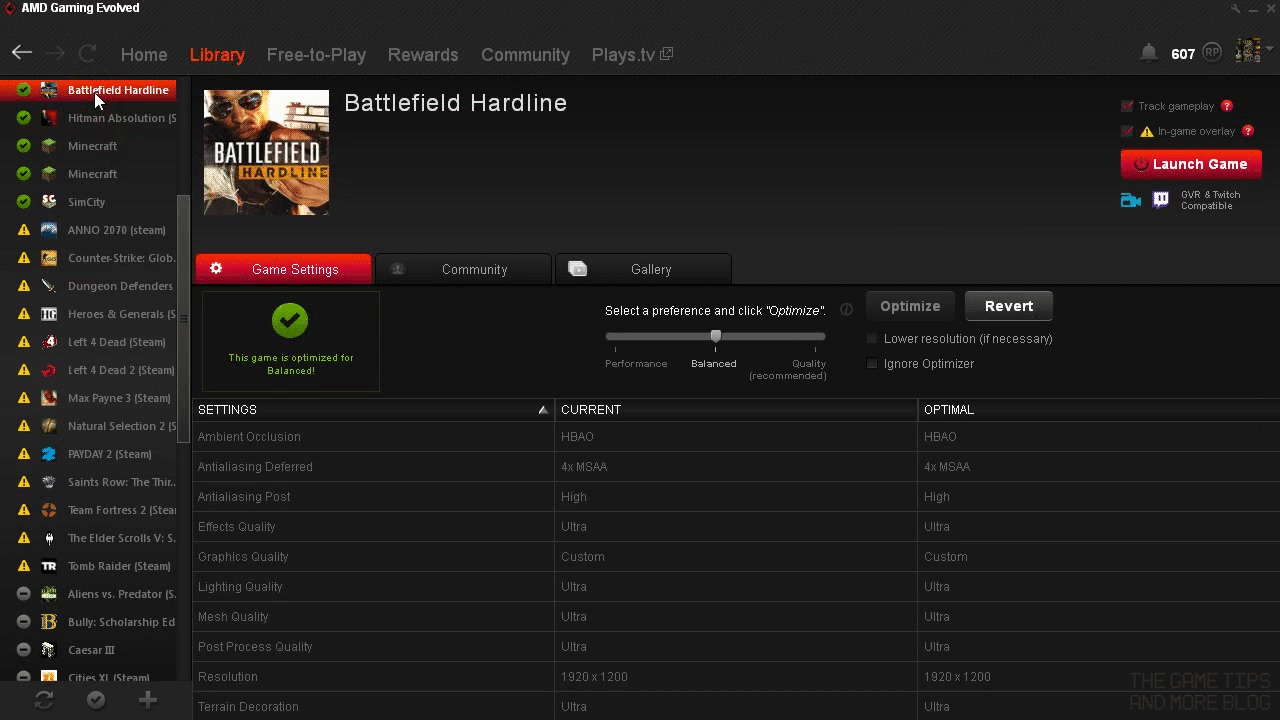Click the Optimizer help question mark icon

(846, 310)
